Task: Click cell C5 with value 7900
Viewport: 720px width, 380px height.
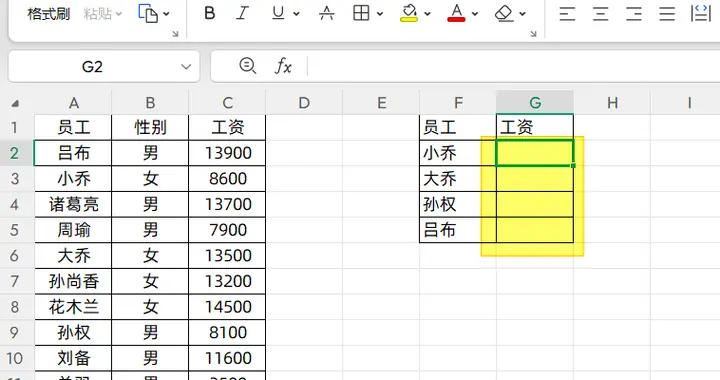Action: tap(227, 230)
